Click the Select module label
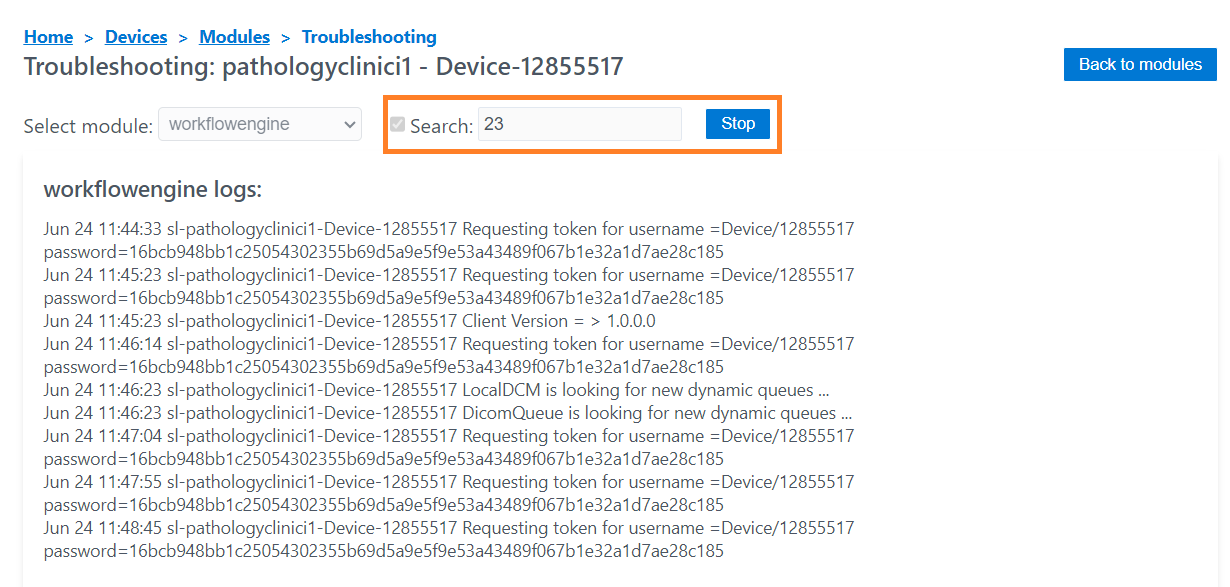This screenshot has width=1230, height=587. [x=88, y=126]
